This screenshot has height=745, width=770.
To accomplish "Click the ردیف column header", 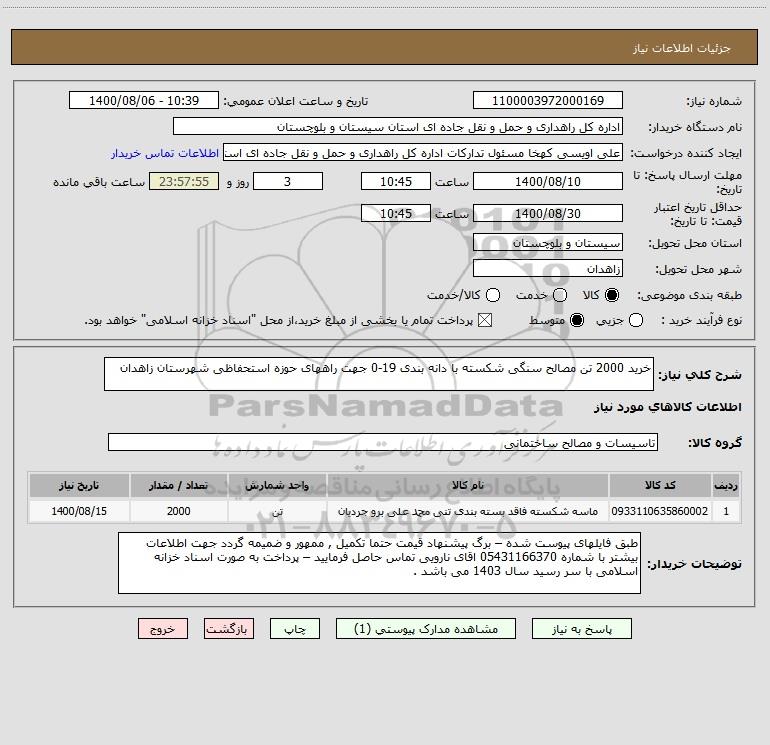I will 726,485.
